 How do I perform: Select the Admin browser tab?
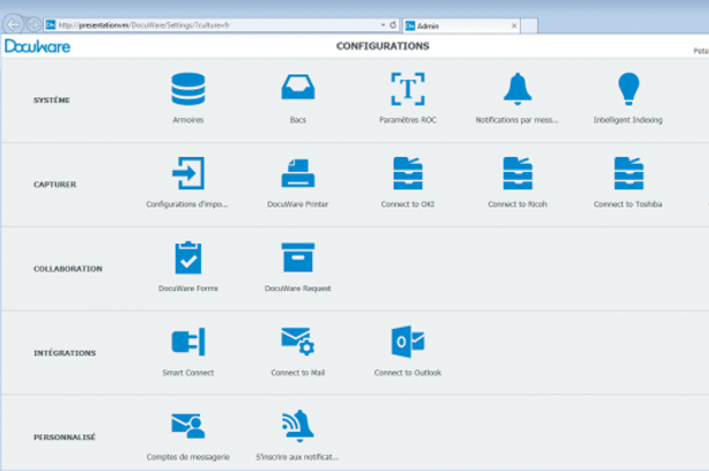coord(461,26)
